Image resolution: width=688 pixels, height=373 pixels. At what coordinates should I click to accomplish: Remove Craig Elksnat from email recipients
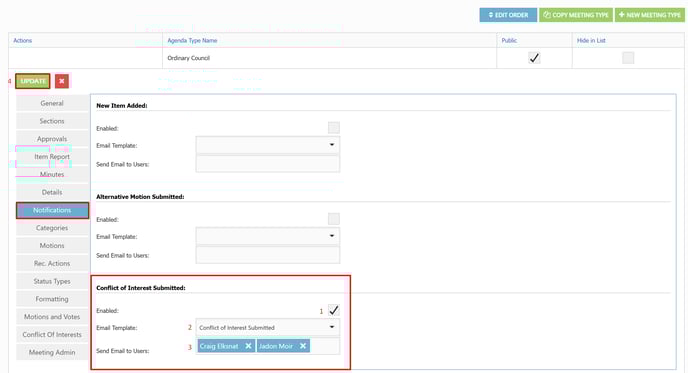[x=248, y=346]
